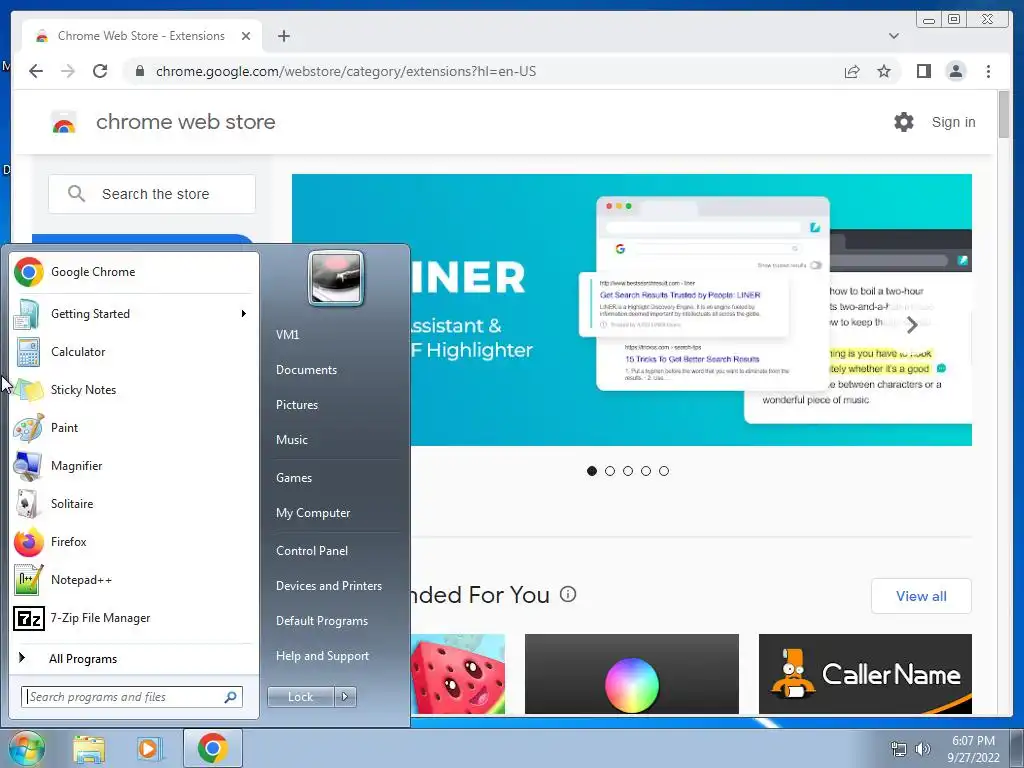
Task: Open the network tray icon
Action: point(899,749)
